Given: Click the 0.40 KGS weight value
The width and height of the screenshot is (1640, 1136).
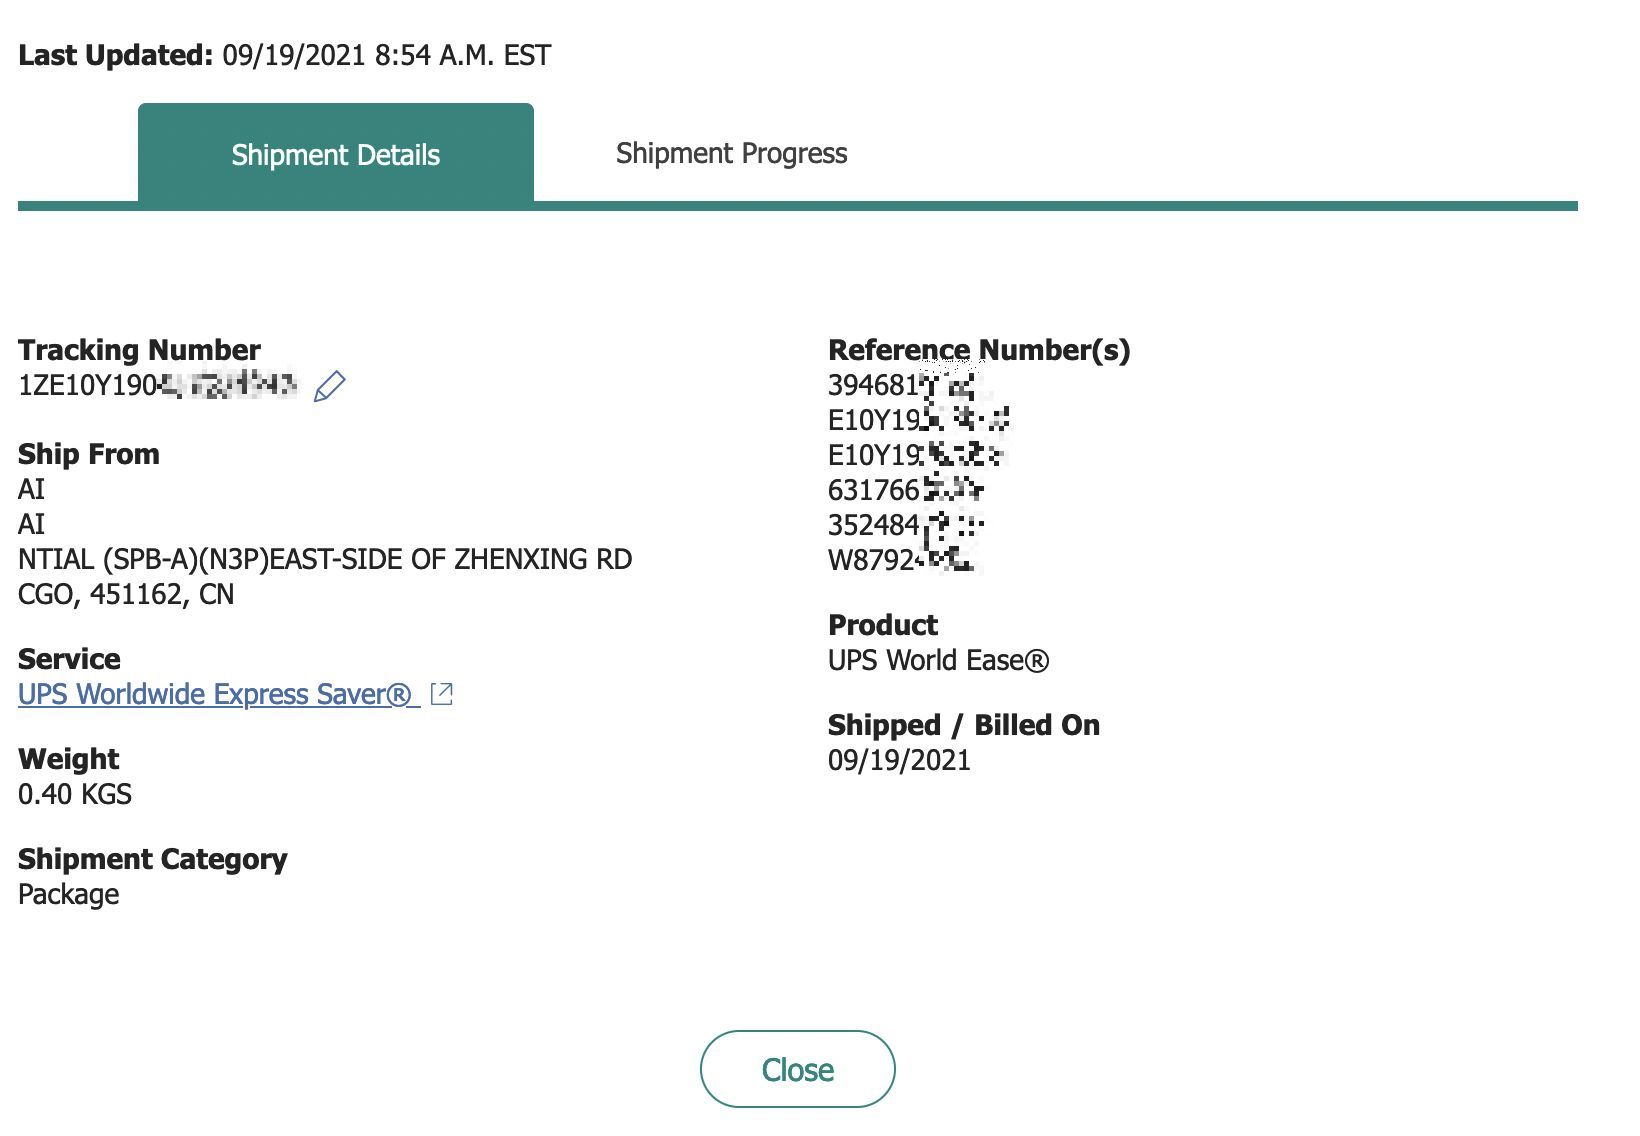Looking at the screenshot, I should 75,794.
